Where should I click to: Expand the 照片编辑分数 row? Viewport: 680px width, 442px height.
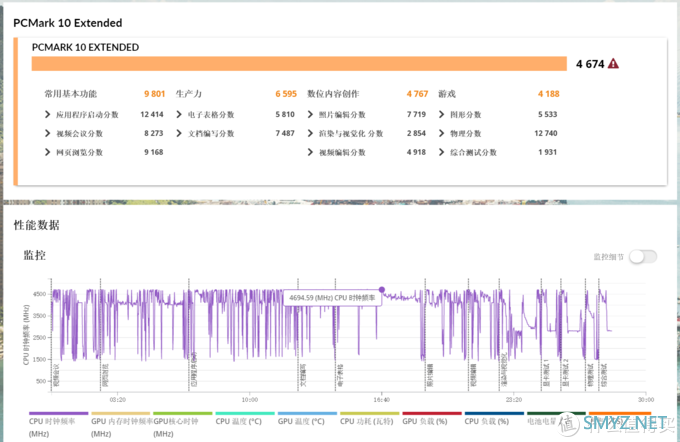point(310,115)
